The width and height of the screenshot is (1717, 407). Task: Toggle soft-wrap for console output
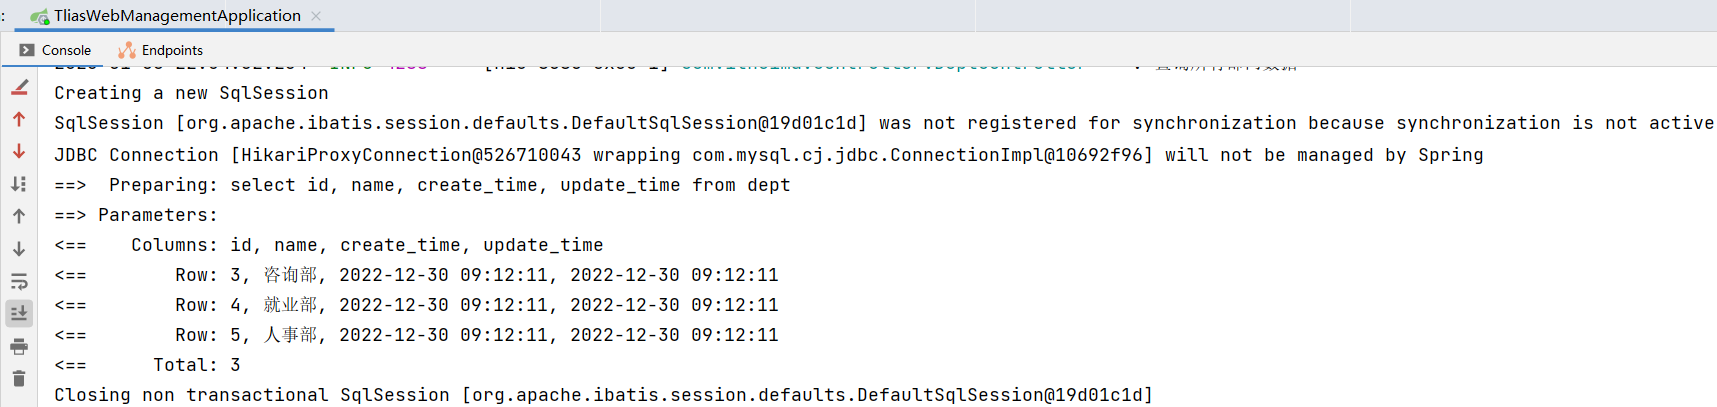[x=19, y=281]
